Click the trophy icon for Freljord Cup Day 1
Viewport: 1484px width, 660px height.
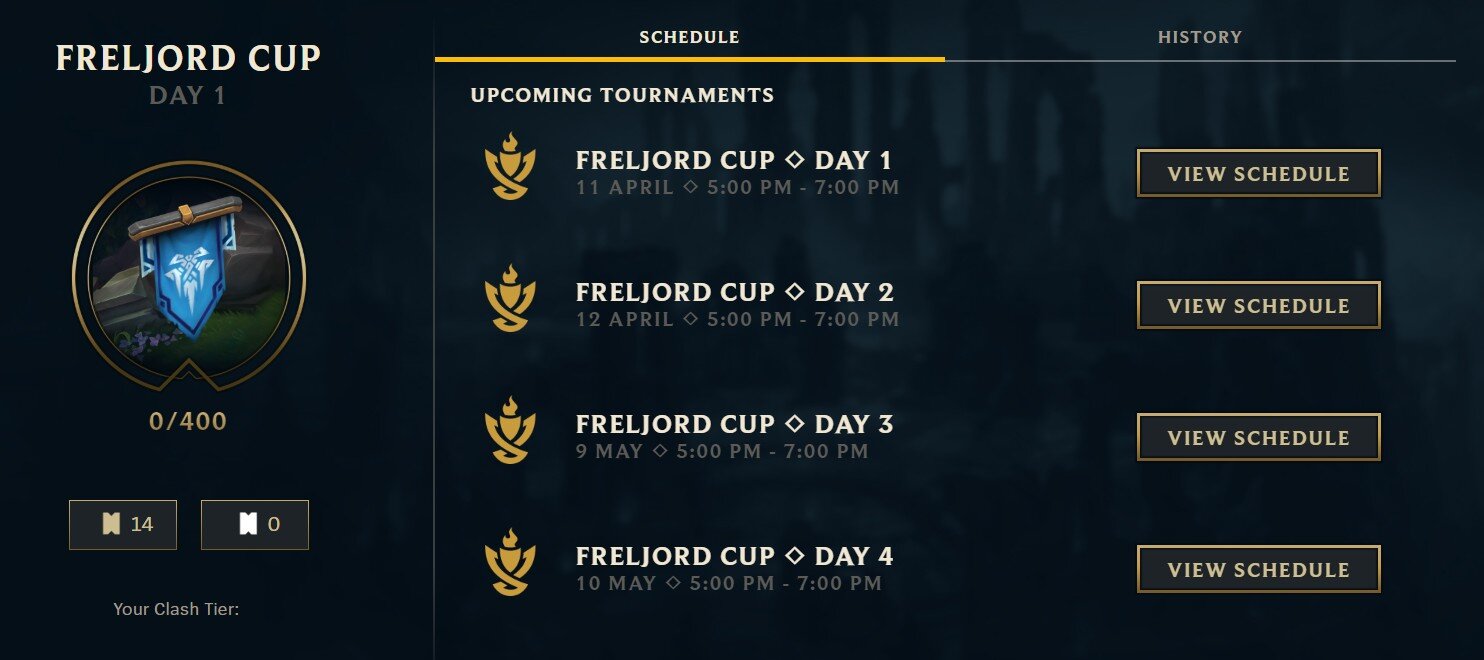[510, 167]
